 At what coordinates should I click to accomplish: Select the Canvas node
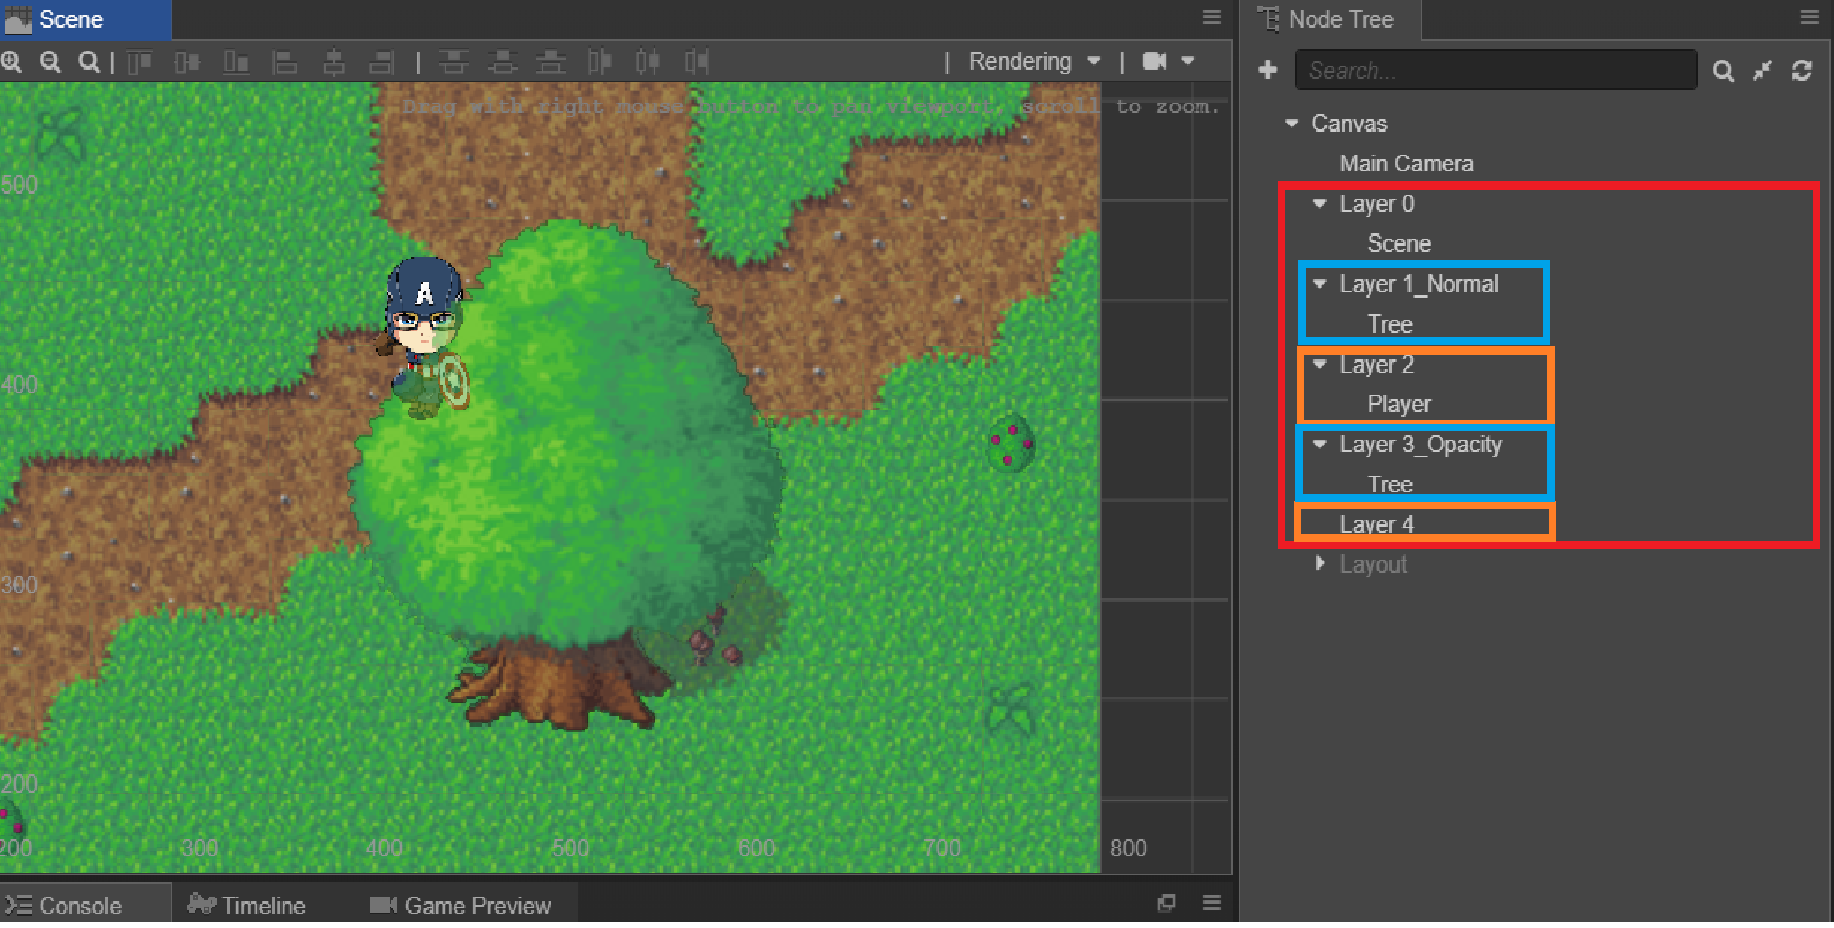click(1349, 124)
